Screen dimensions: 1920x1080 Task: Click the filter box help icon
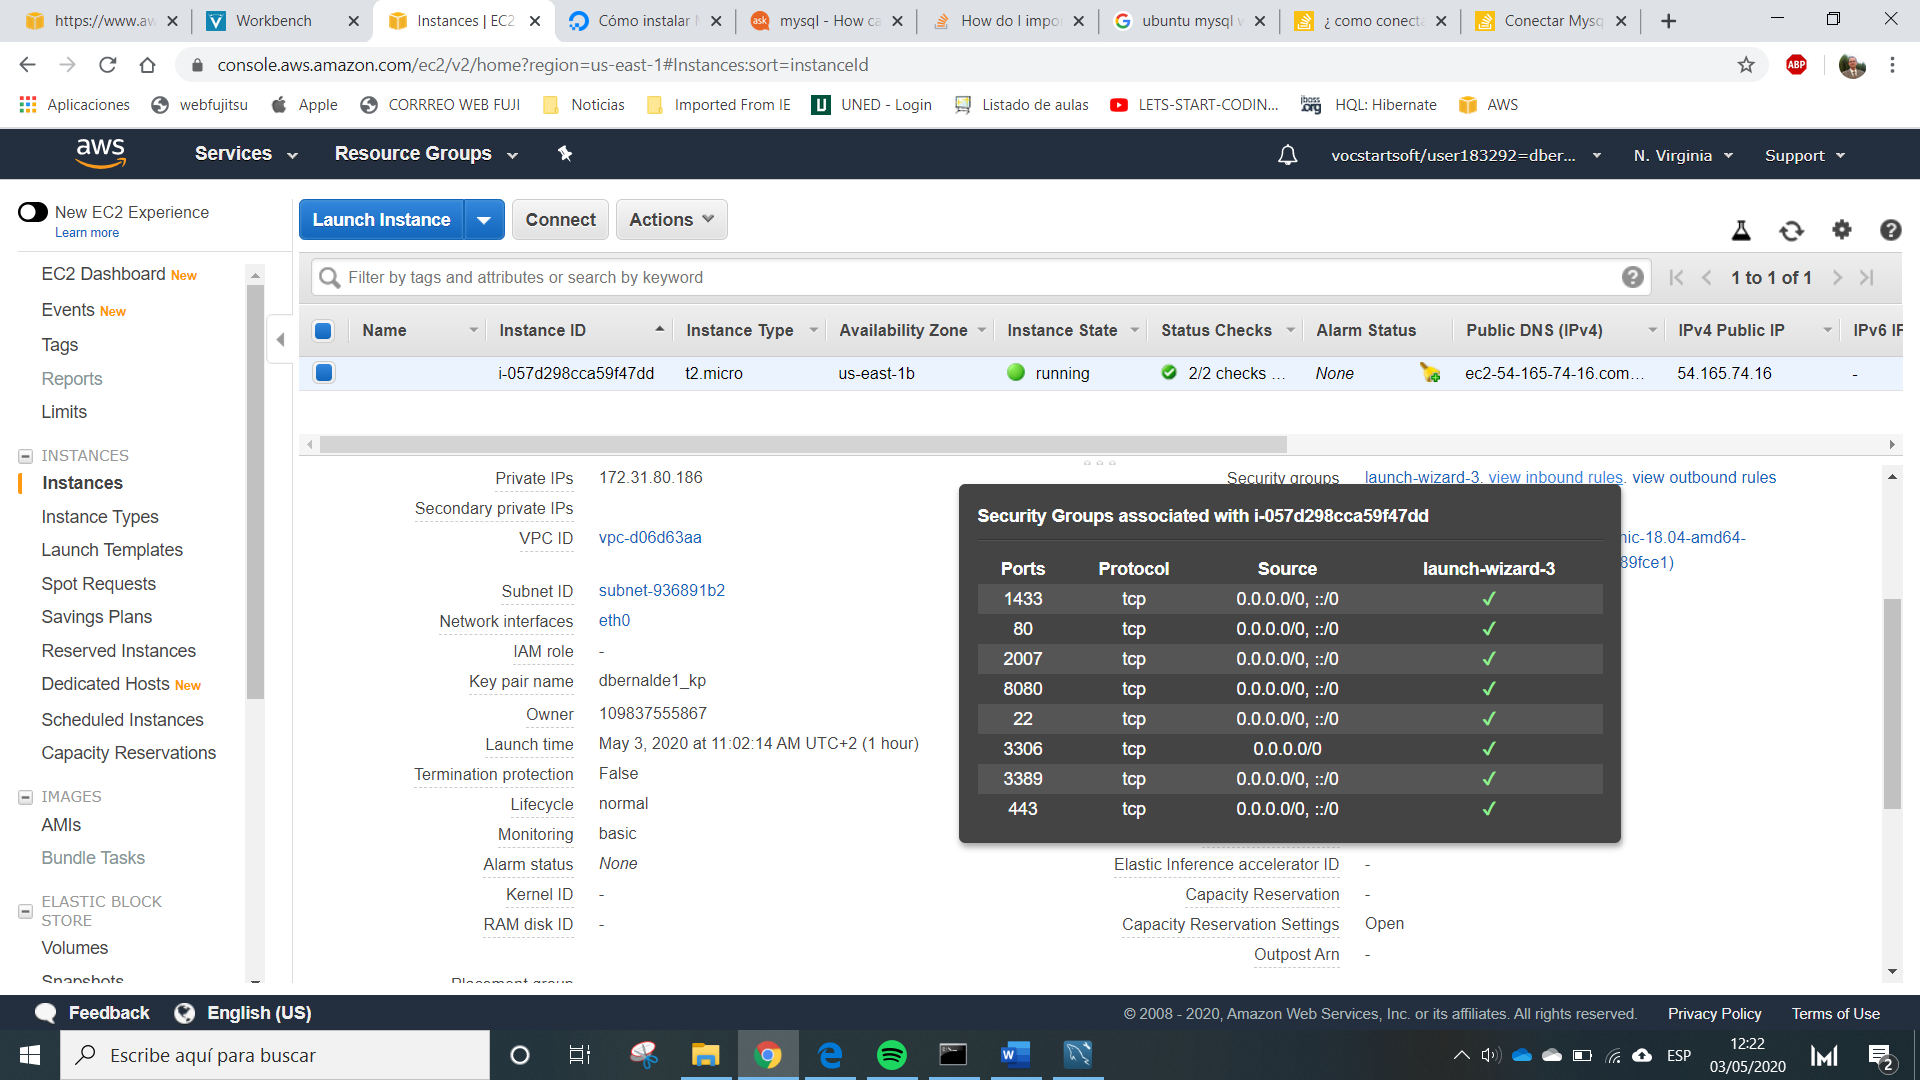[1632, 277]
